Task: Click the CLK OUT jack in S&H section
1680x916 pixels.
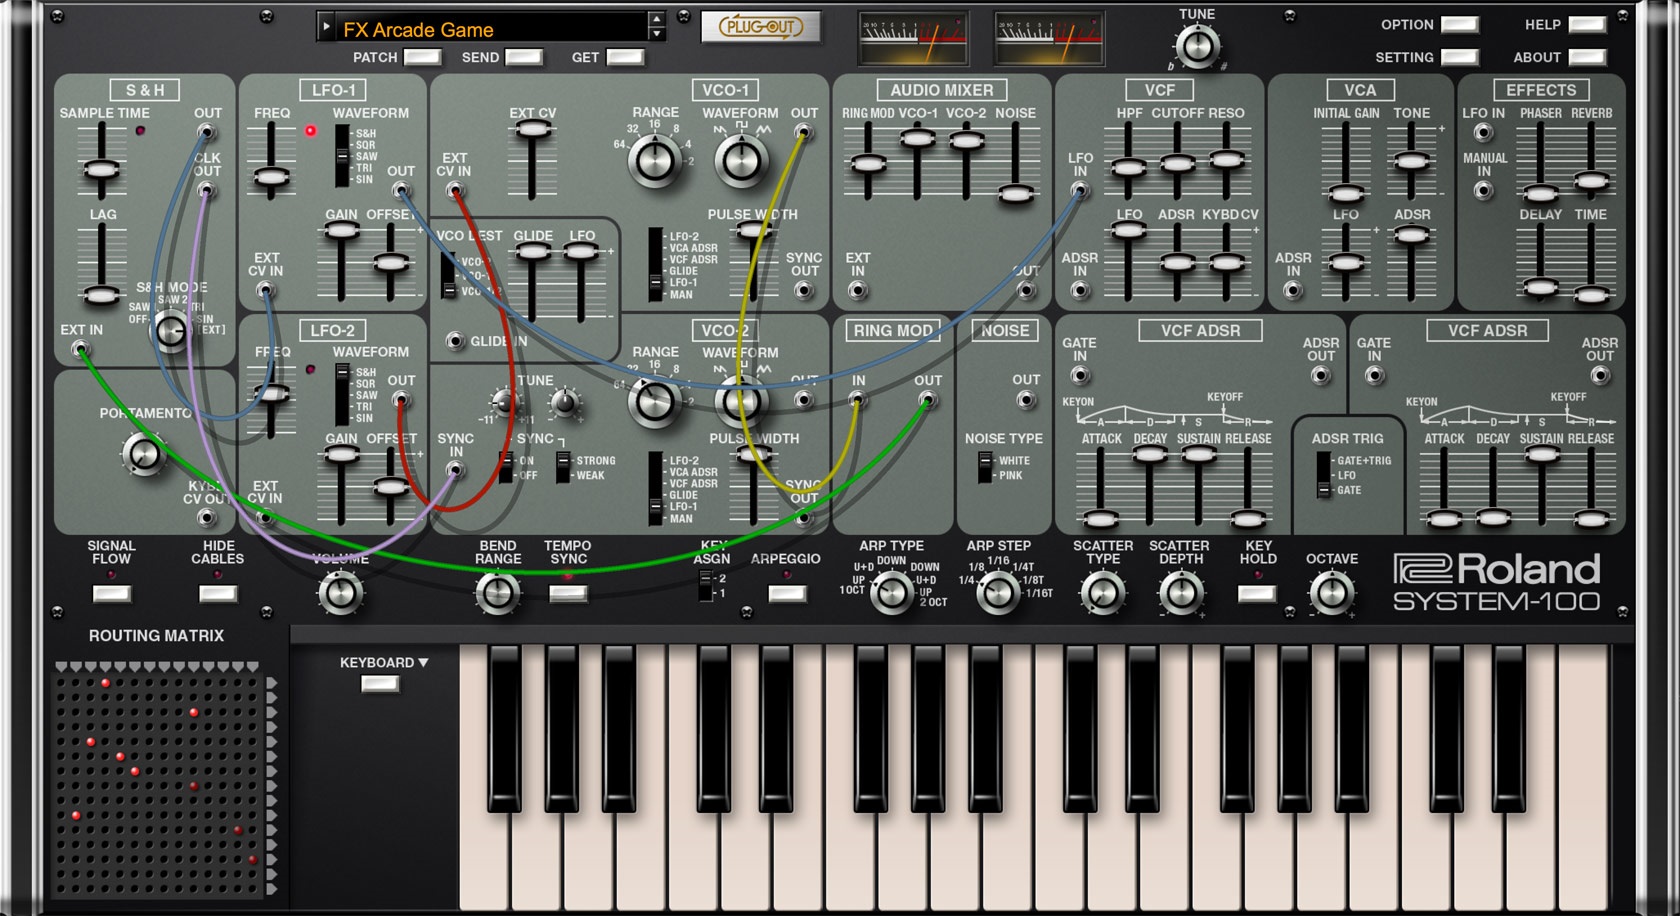Action: coord(208,188)
